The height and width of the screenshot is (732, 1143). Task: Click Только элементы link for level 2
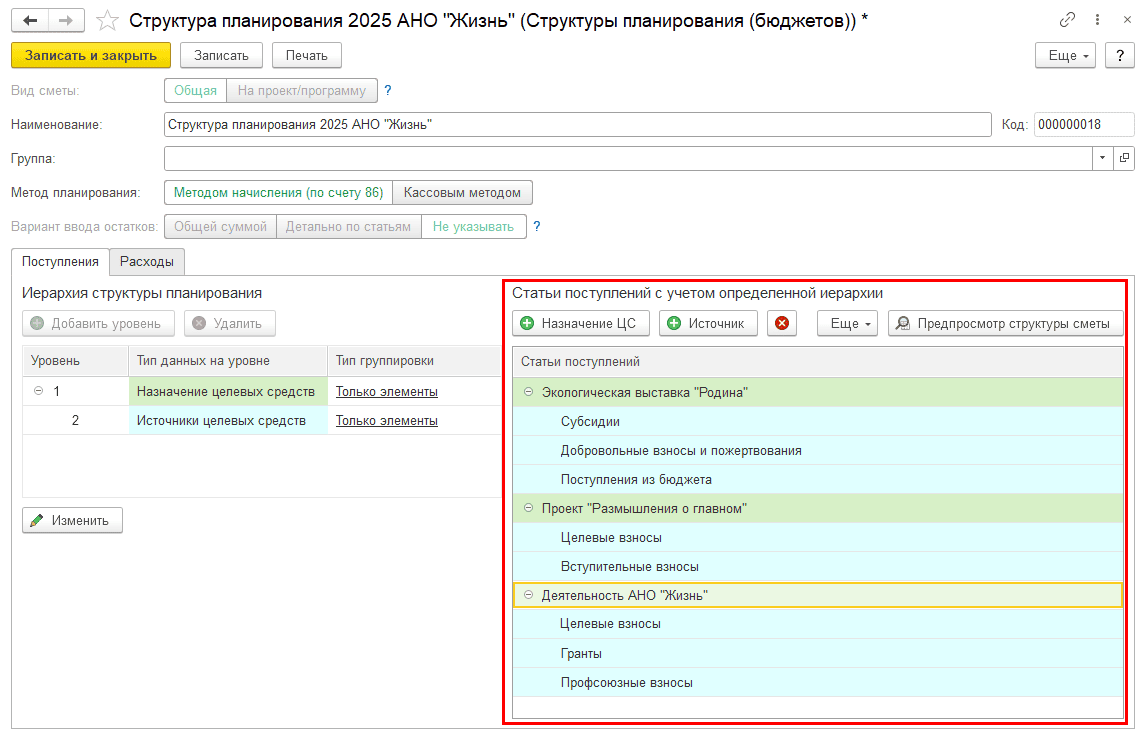tap(386, 420)
